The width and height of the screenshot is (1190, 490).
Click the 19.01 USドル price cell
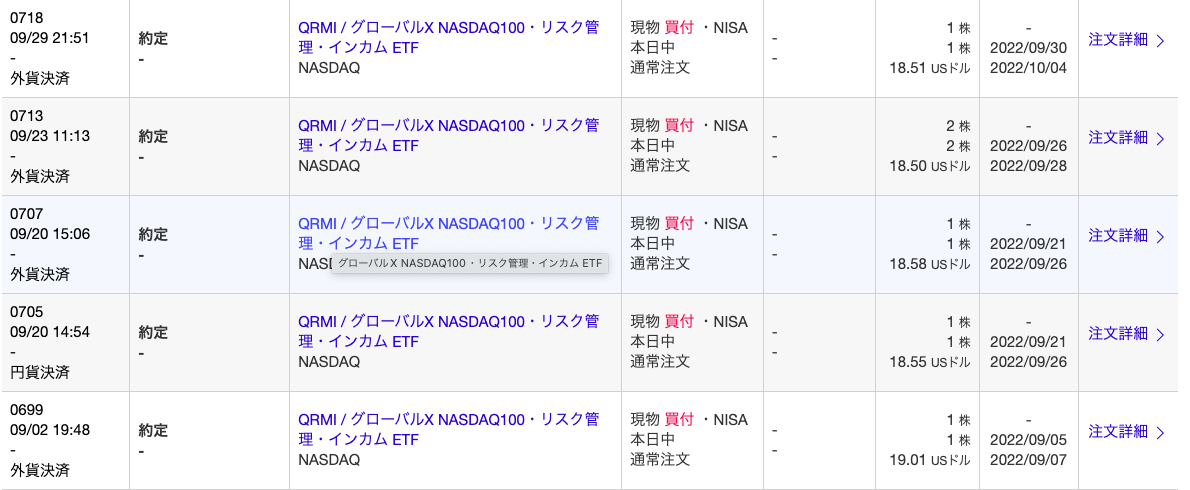[930, 460]
